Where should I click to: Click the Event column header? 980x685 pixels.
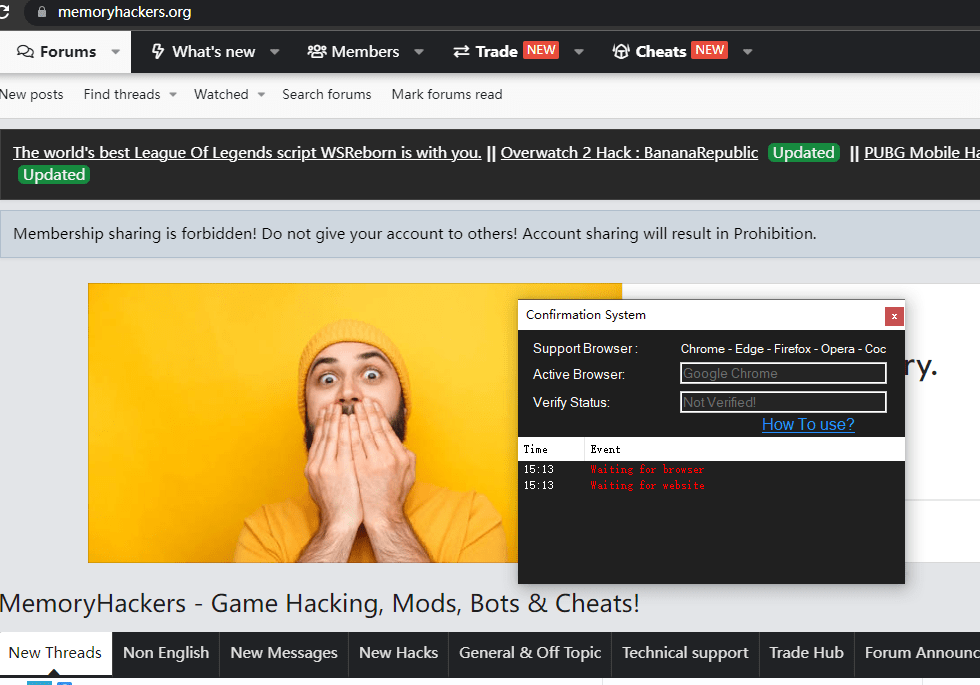(744, 449)
